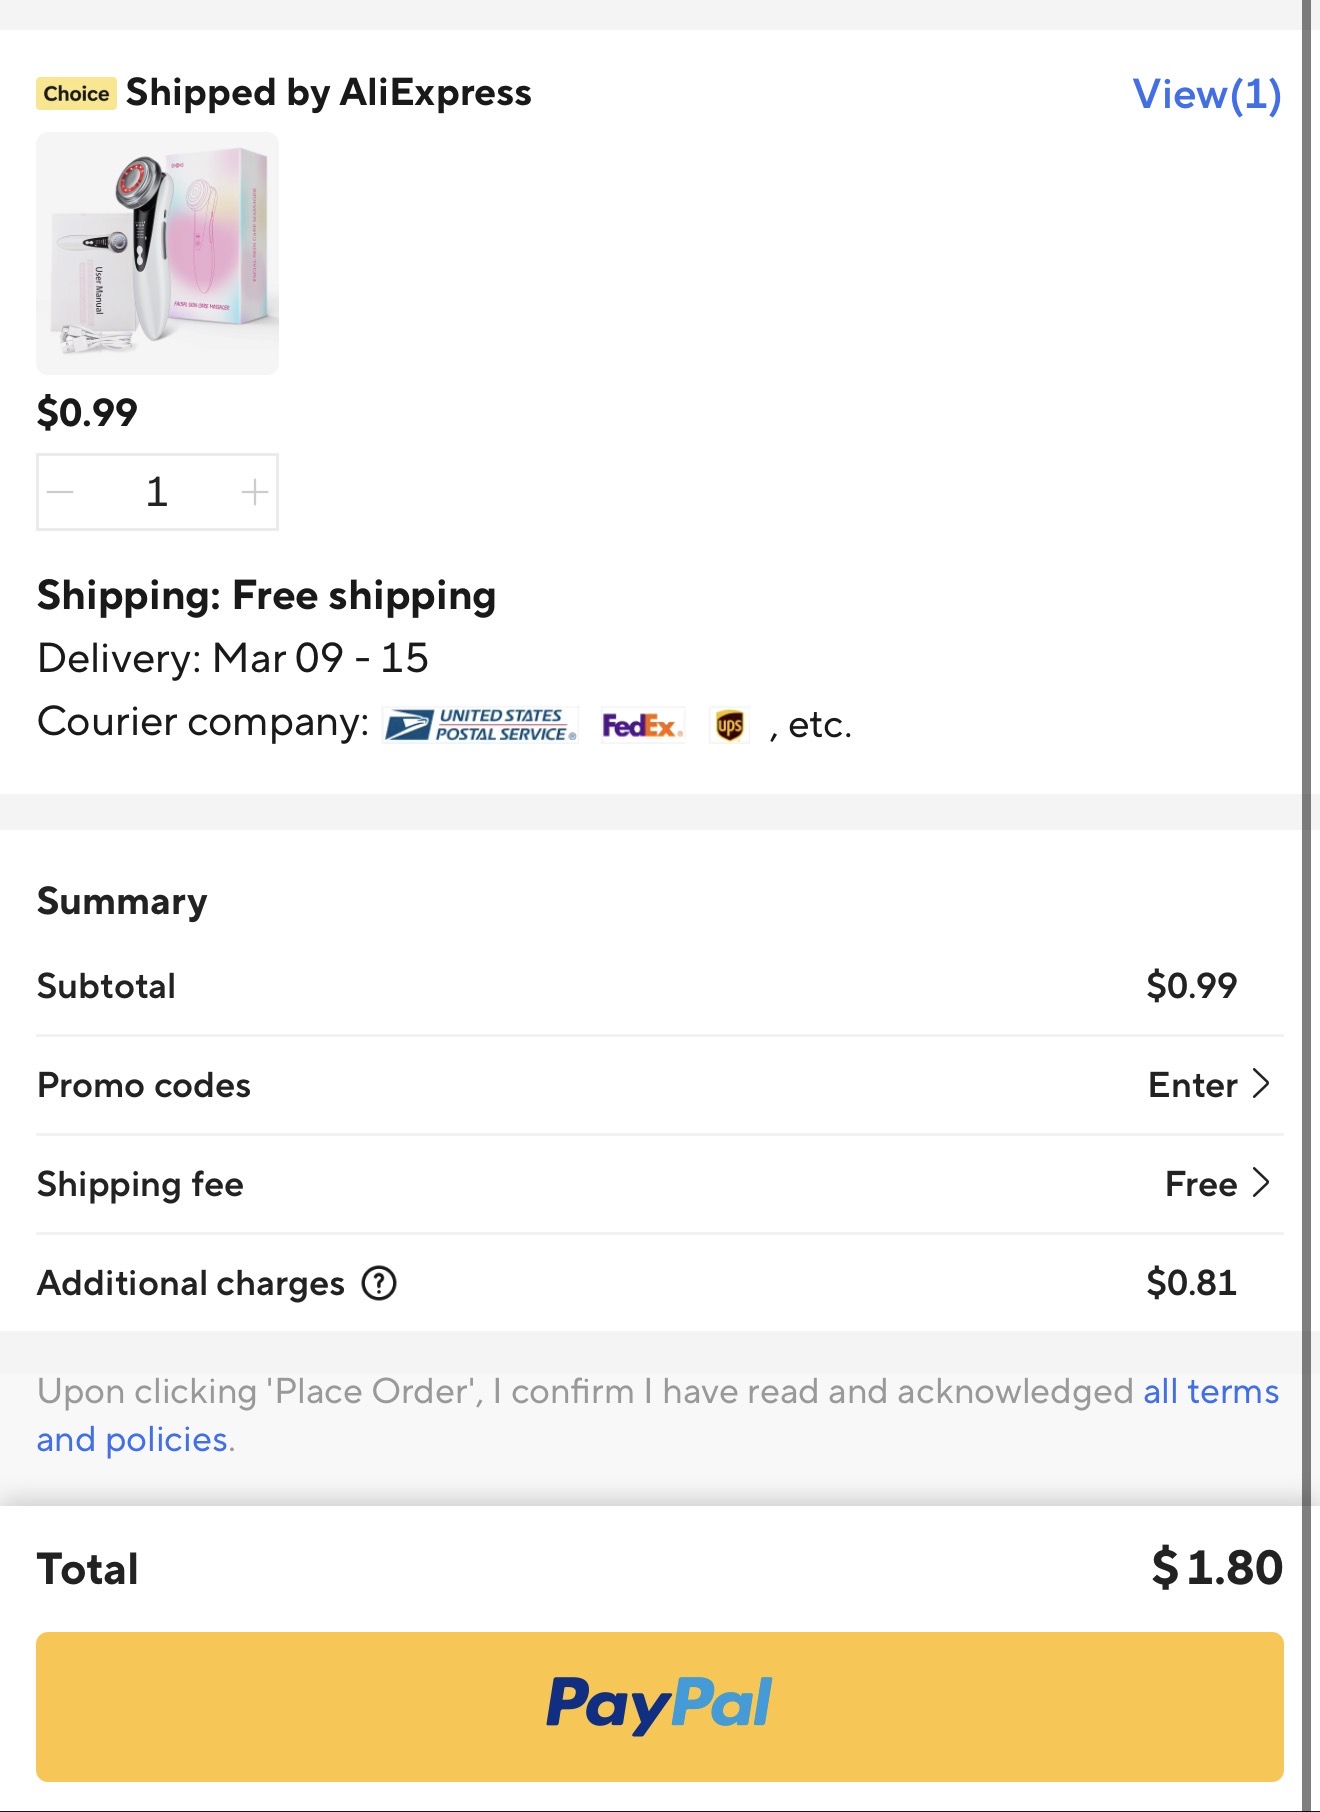
Task: Open the Additional charges help icon
Action: click(379, 1282)
